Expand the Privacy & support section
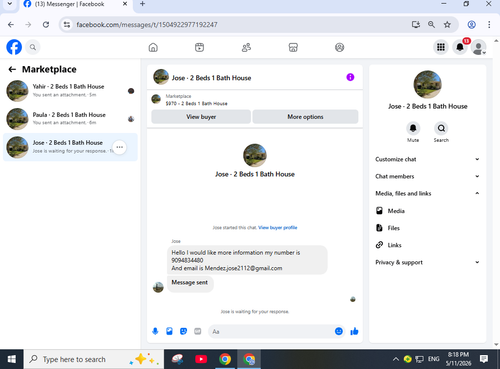Viewport: 500px width, 369px height. 427,262
